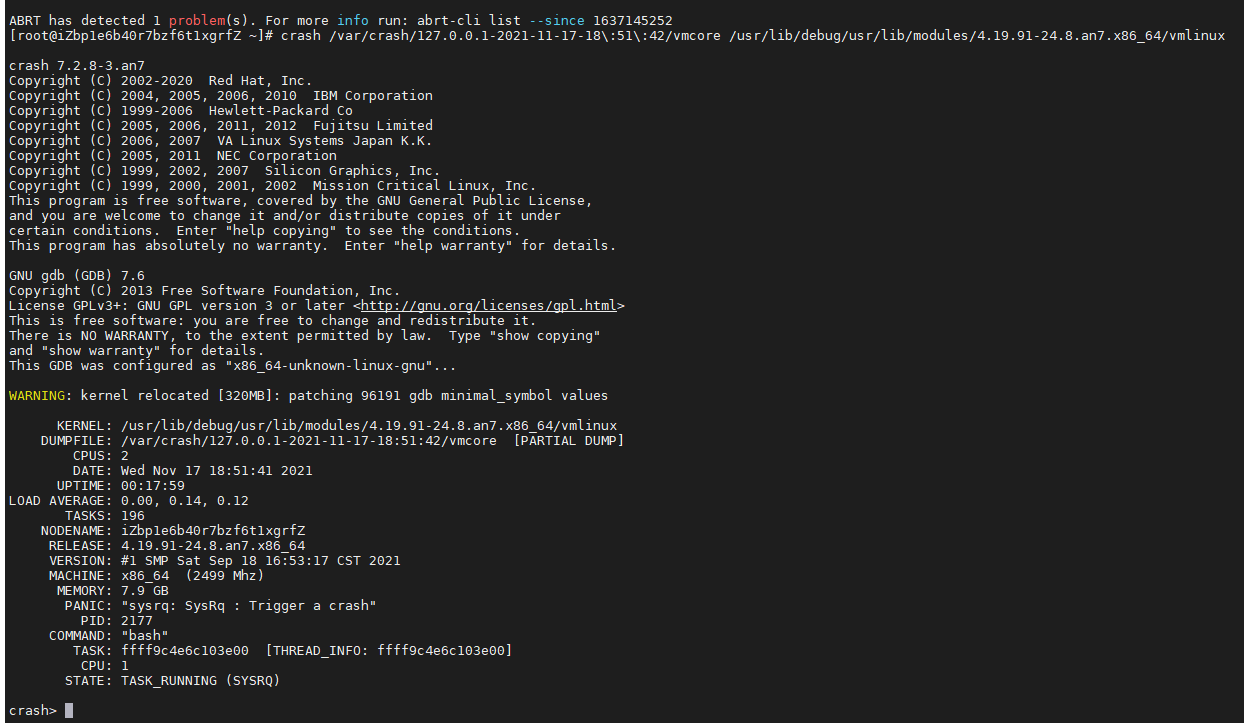The width and height of the screenshot is (1244, 723).
Task: Click the blue "info" word in ABRT line
Action: point(352,20)
